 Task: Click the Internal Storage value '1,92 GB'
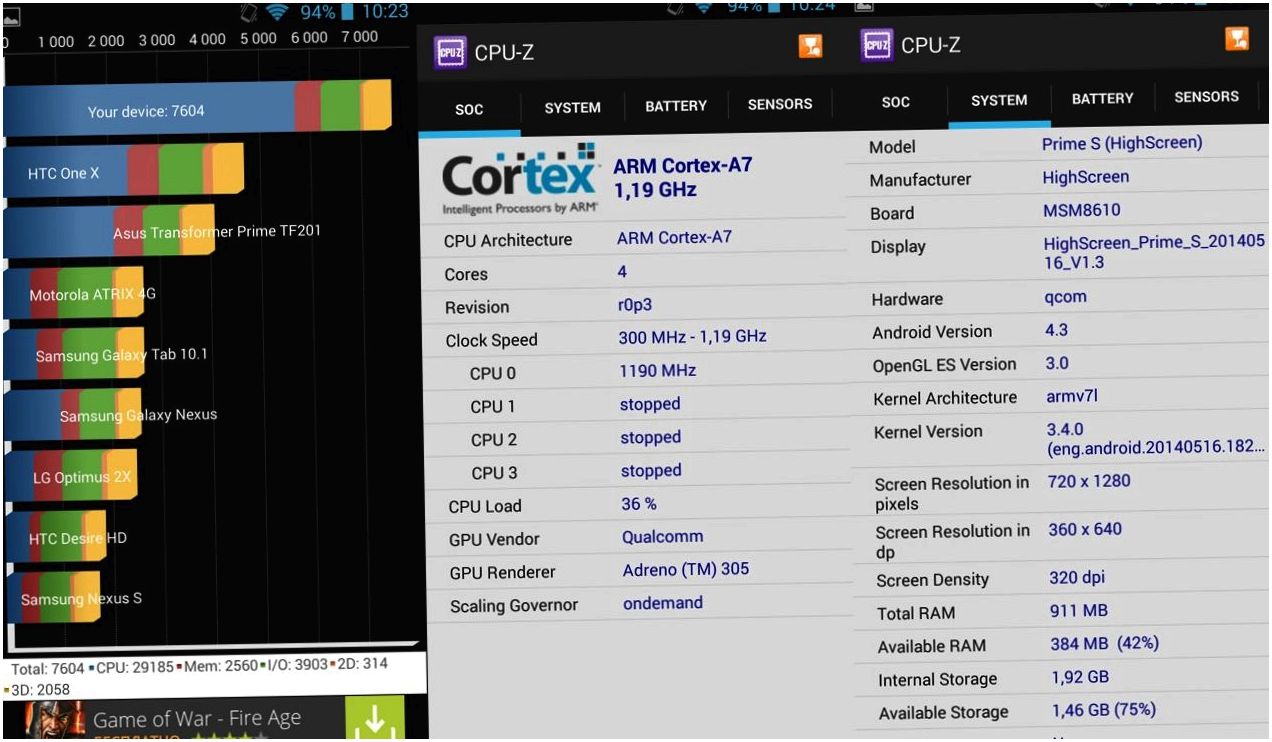tap(1080, 677)
